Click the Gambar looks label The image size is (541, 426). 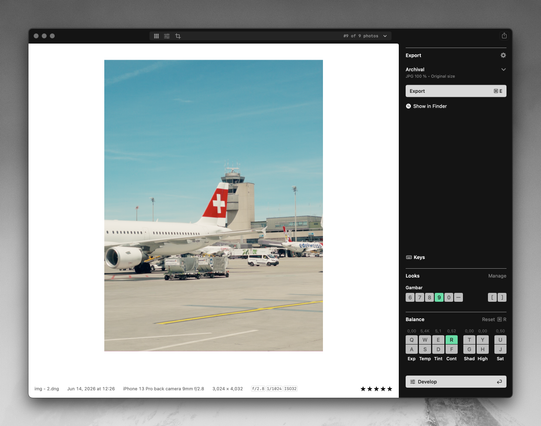coord(414,288)
